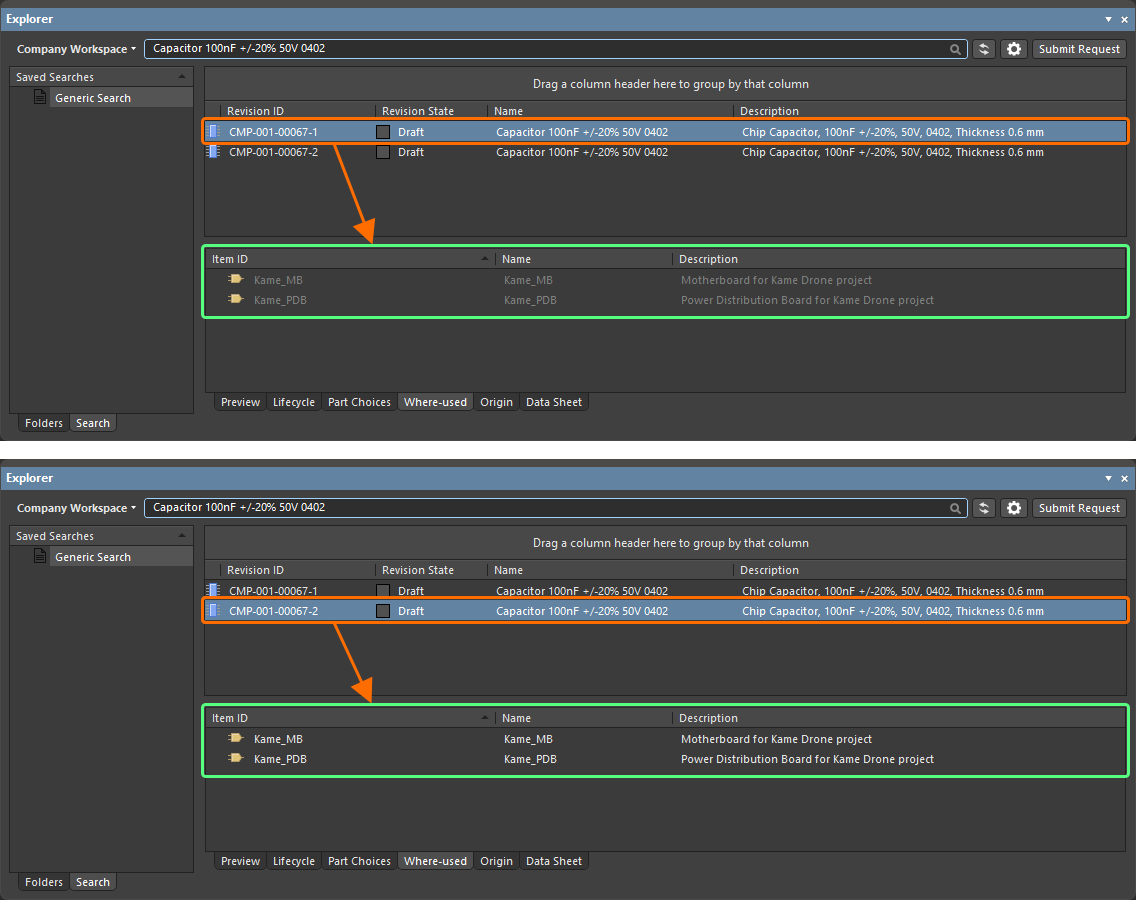Click the refresh icon in the lower Explorer panel
Viewport: 1136px width, 900px height.
click(984, 508)
